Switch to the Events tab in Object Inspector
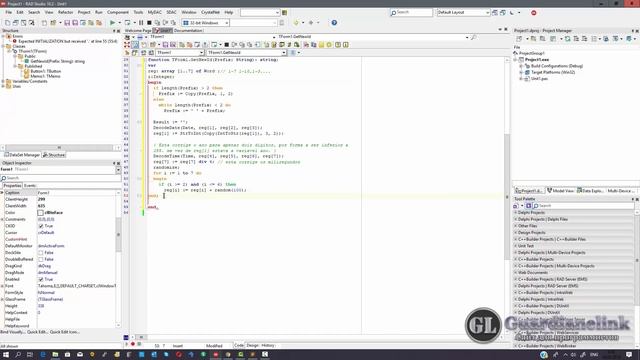Image resolution: width=640 pixels, height=360 pixels. click(x=30, y=186)
